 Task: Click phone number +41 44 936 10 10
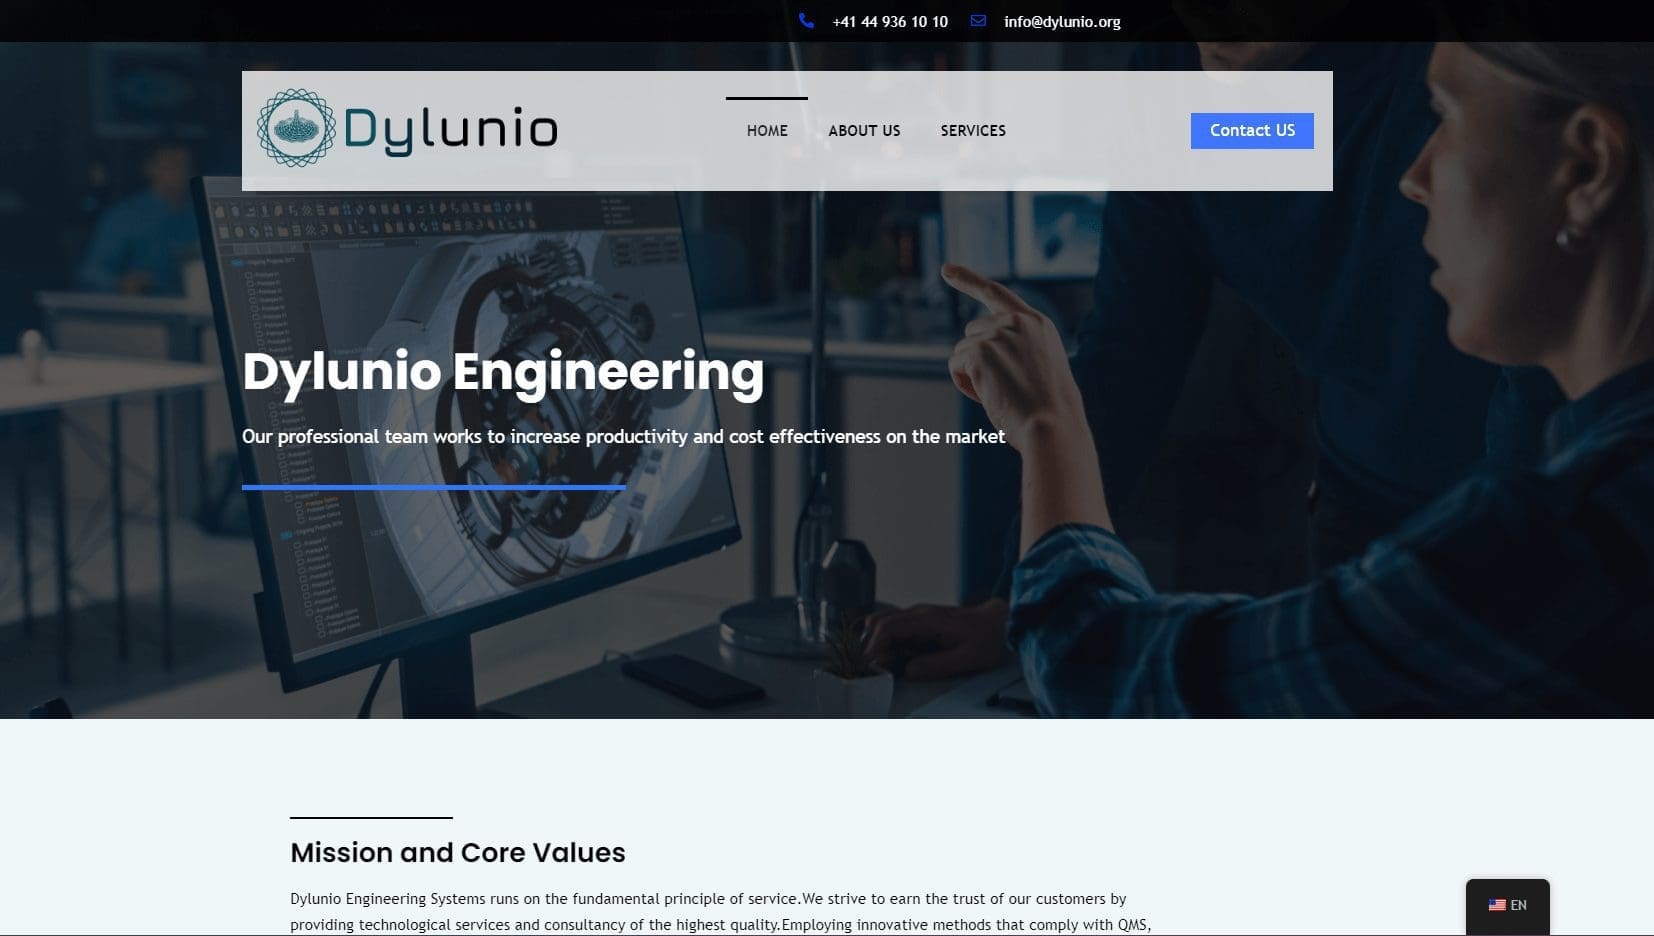pyautogui.click(x=889, y=22)
